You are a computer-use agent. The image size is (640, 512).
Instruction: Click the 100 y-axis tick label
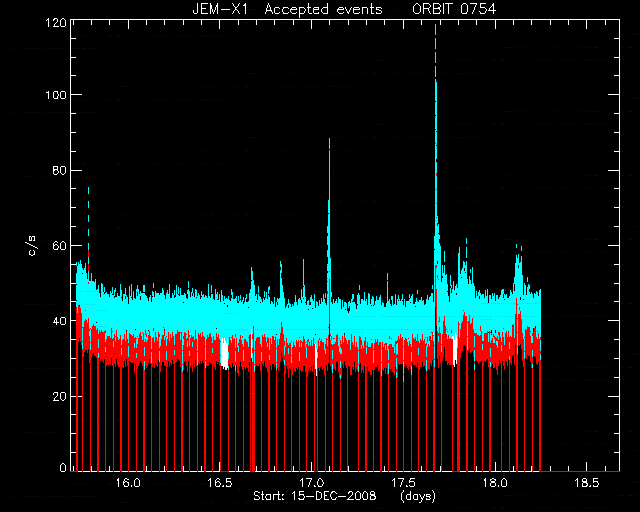point(56,95)
